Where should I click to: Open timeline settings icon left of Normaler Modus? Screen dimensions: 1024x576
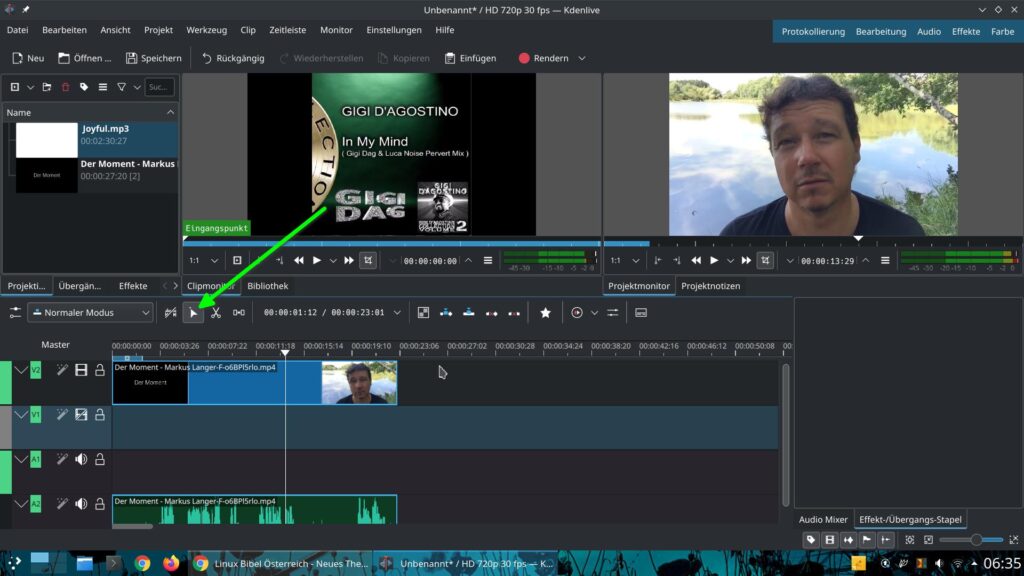[15, 313]
